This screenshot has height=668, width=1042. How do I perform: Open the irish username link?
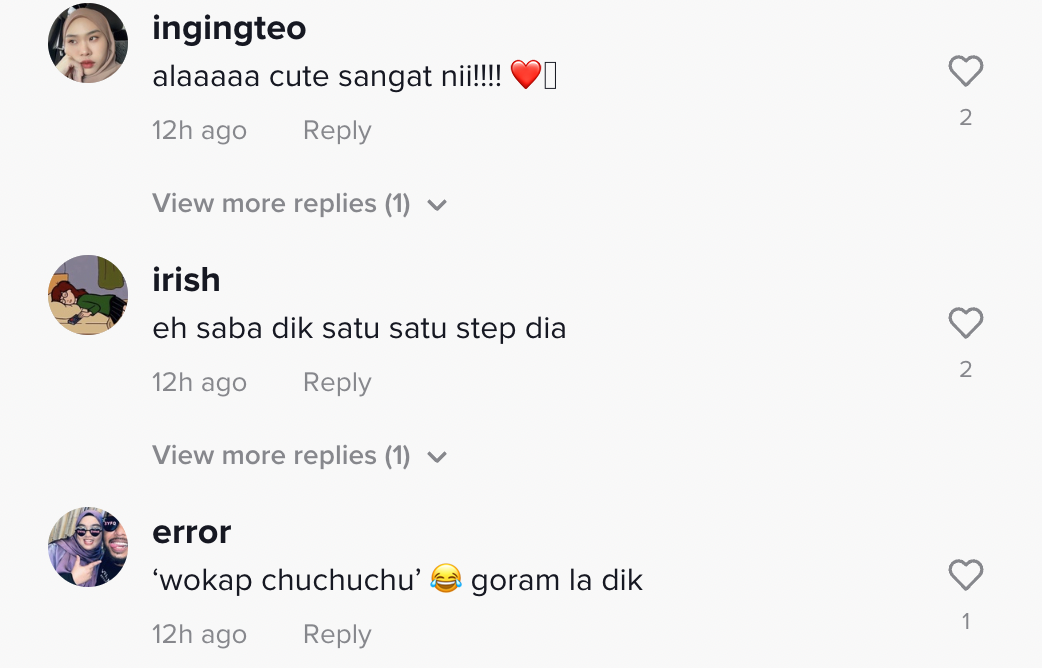coord(186,280)
